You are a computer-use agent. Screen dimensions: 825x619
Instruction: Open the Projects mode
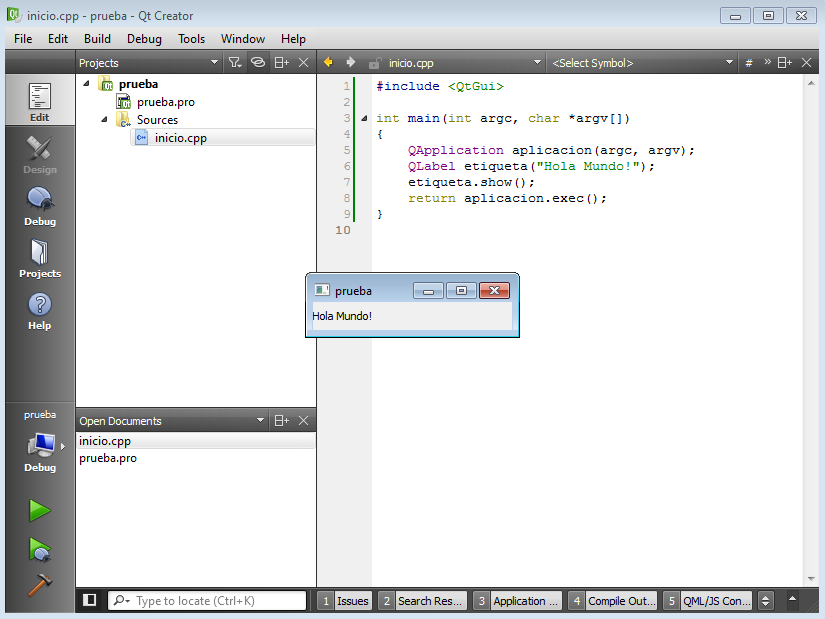click(x=39, y=258)
